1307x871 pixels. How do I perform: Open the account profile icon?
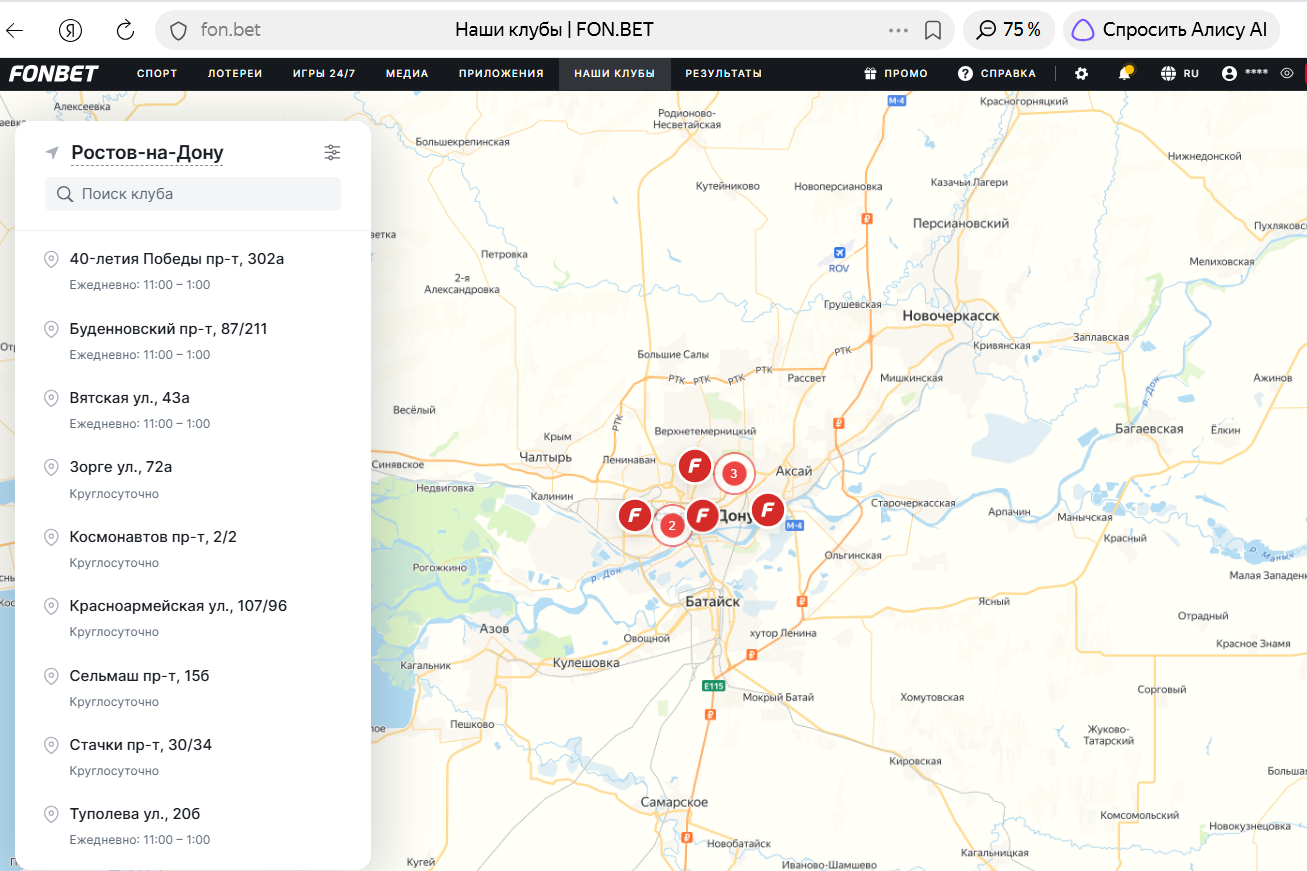tap(1229, 73)
